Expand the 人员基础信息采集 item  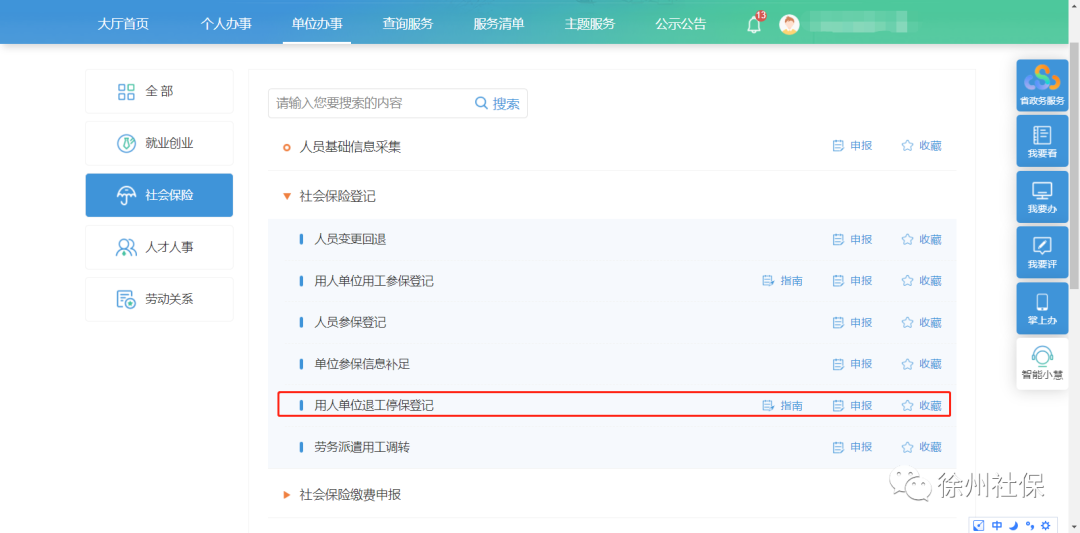pos(350,147)
